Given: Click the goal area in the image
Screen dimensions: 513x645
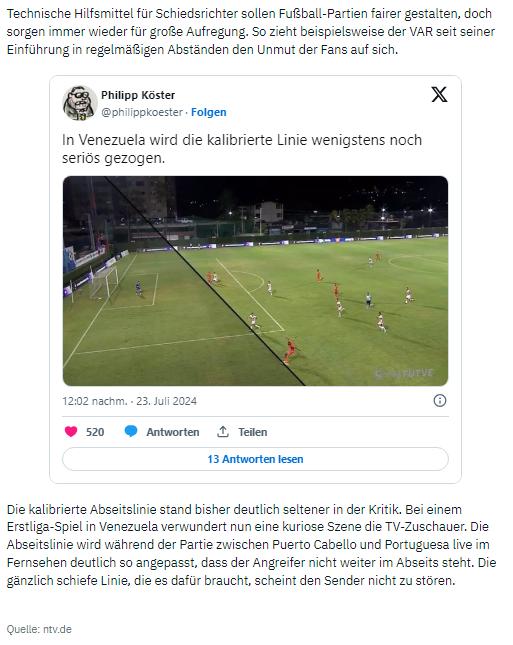Looking at the screenshot, I should click(104, 282).
